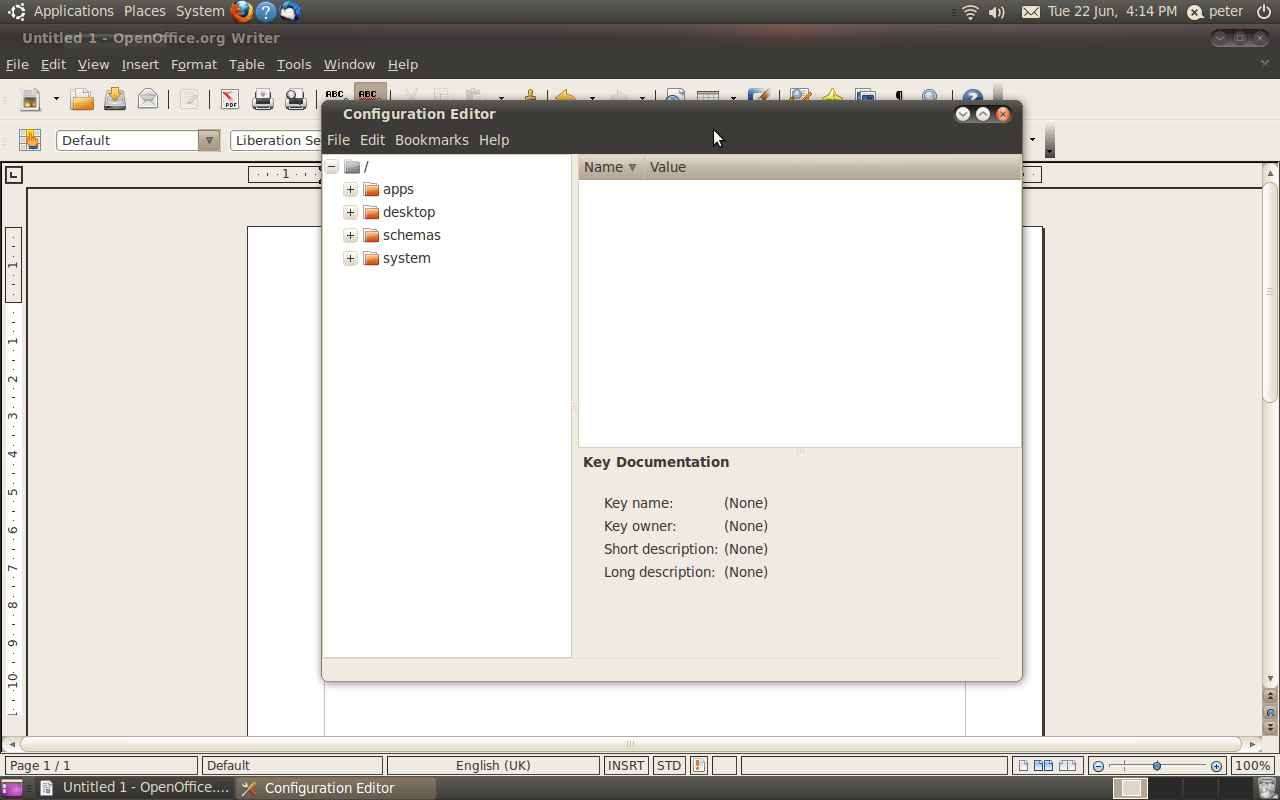
Task: Click the Page Preview icon
Action: [x=295, y=98]
